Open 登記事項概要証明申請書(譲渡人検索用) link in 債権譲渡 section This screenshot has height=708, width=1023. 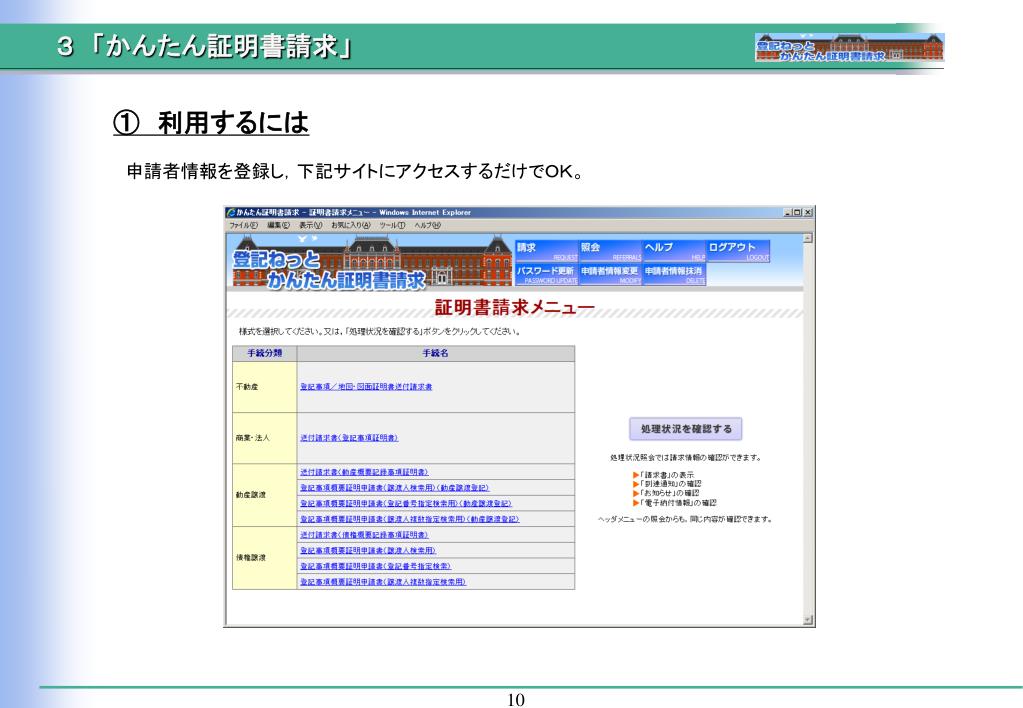click(368, 550)
